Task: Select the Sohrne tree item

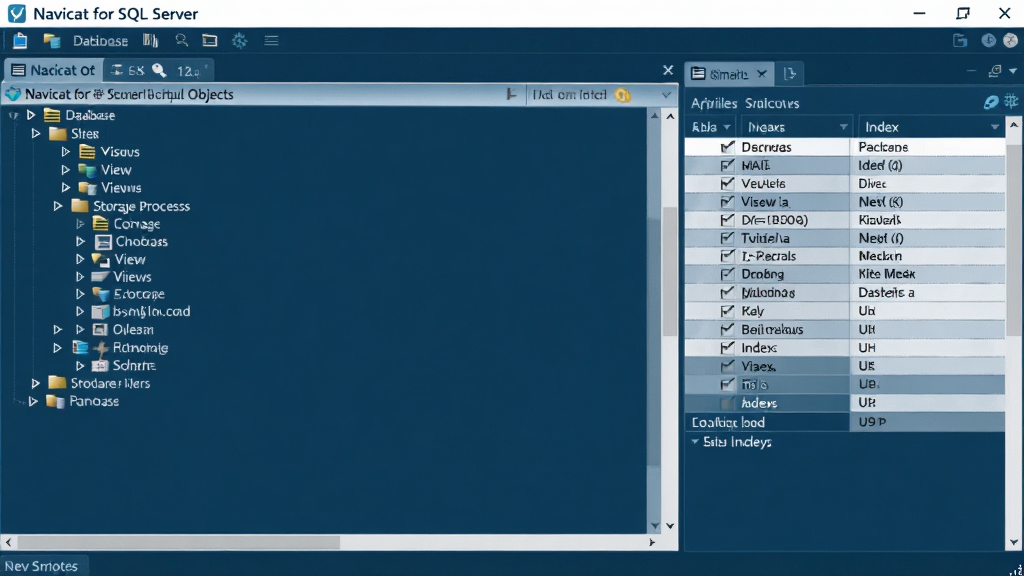Action: (134, 366)
